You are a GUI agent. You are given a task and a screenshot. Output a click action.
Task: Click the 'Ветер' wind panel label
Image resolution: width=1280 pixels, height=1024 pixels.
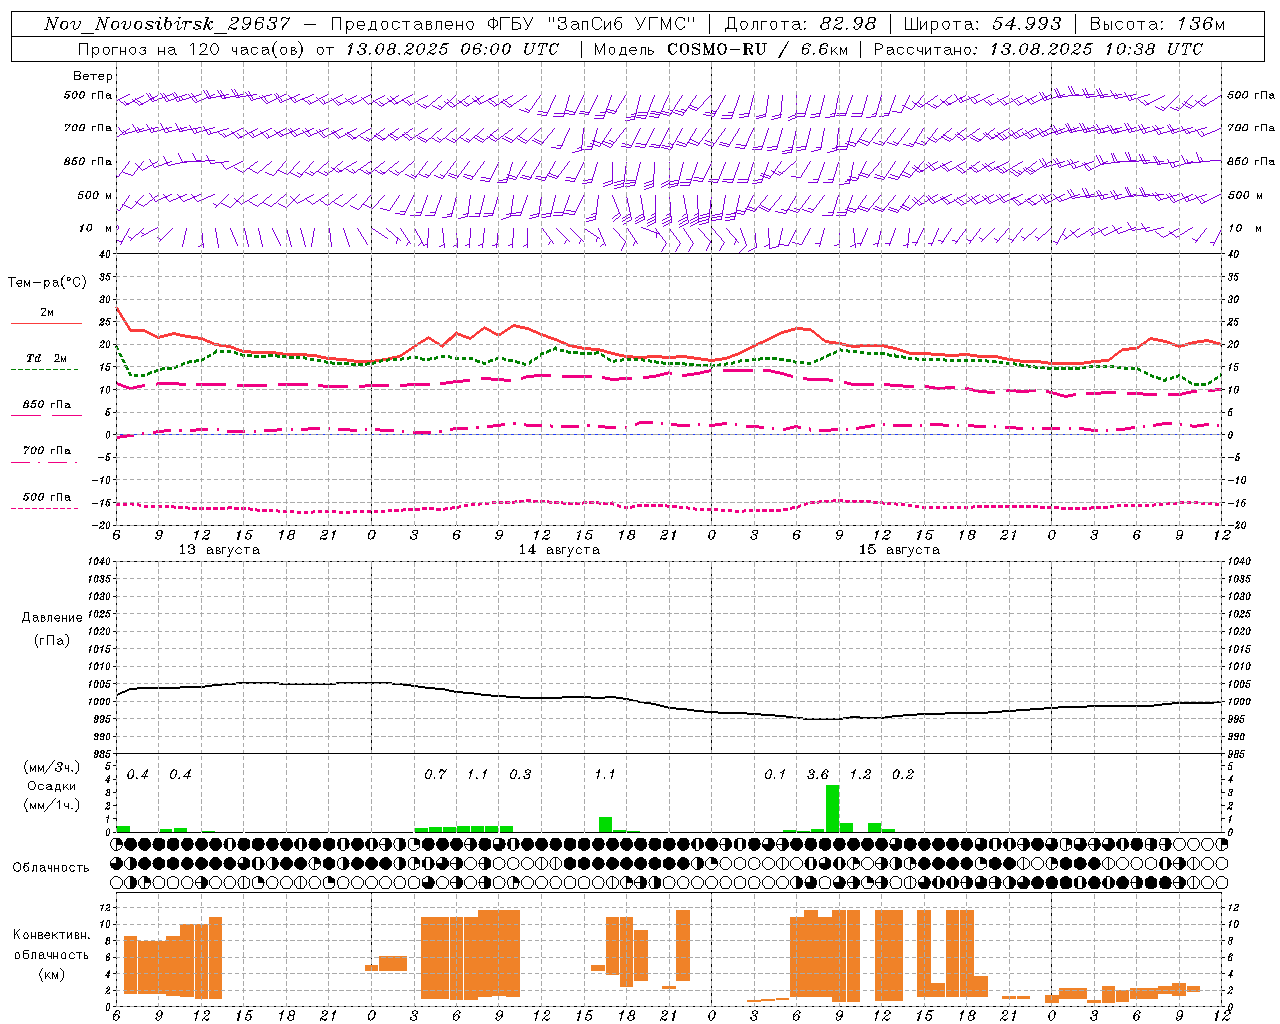click(93, 76)
